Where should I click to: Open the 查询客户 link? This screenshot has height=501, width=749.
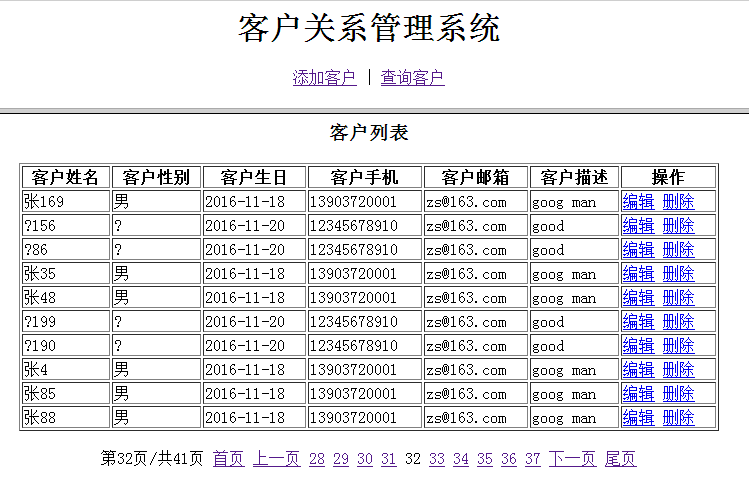(x=412, y=77)
